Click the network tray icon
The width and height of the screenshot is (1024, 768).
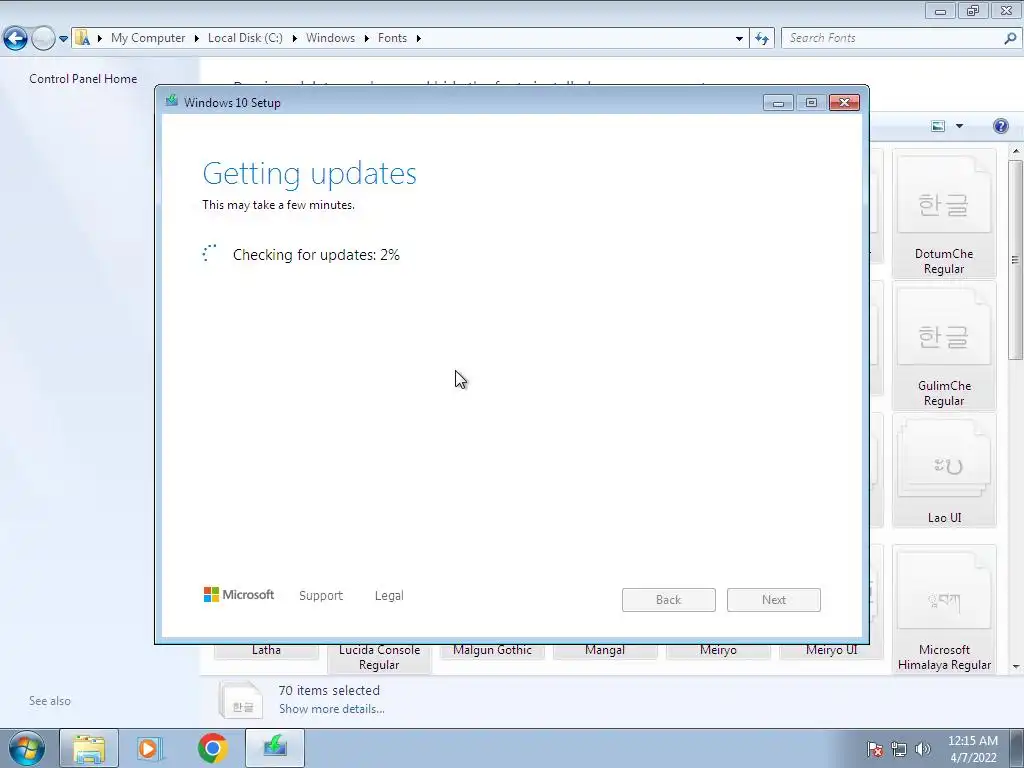(x=899, y=749)
